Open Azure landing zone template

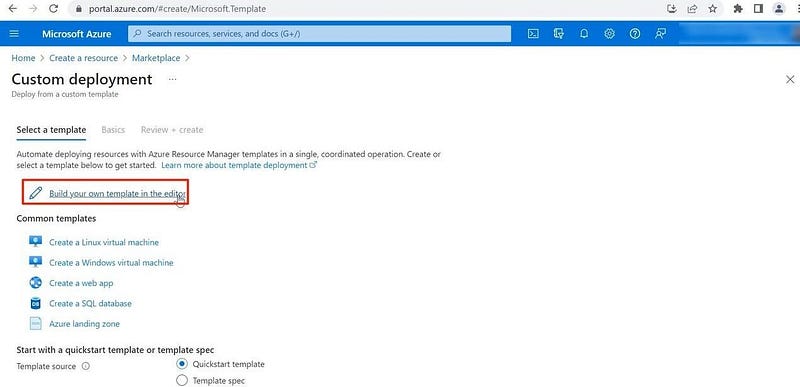(85, 324)
